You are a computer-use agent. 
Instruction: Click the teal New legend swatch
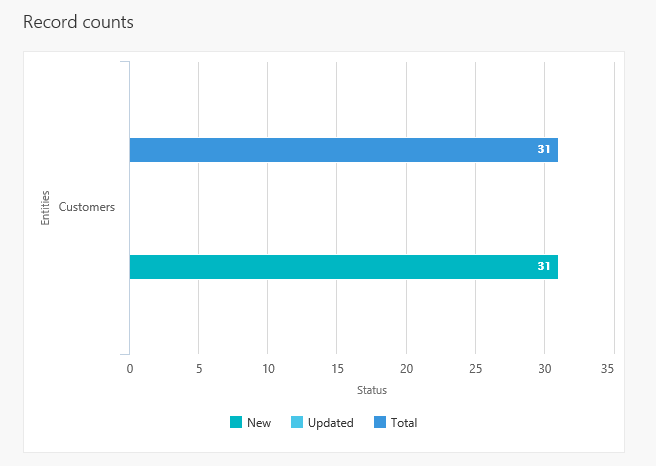(235, 423)
